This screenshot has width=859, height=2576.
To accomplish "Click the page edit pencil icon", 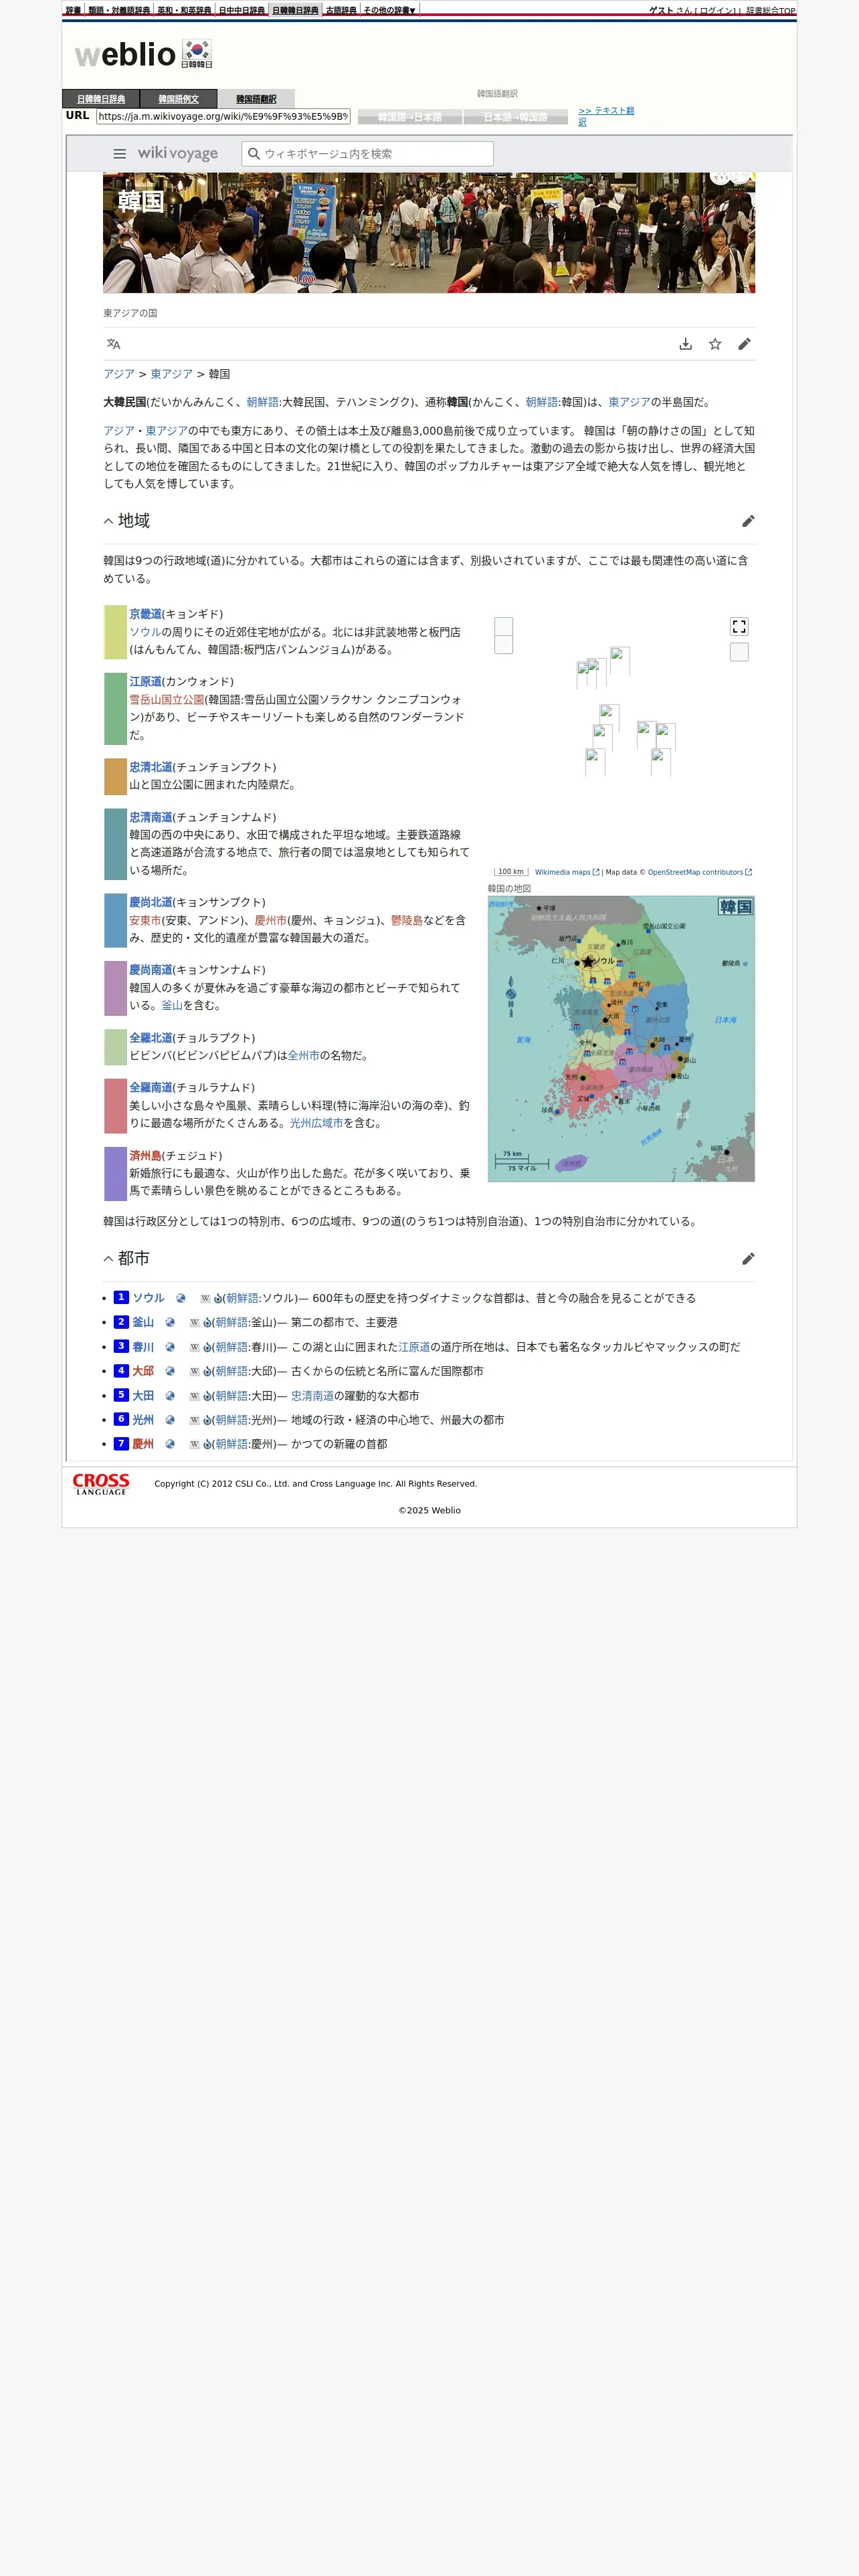I will pyautogui.click(x=744, y=344).
